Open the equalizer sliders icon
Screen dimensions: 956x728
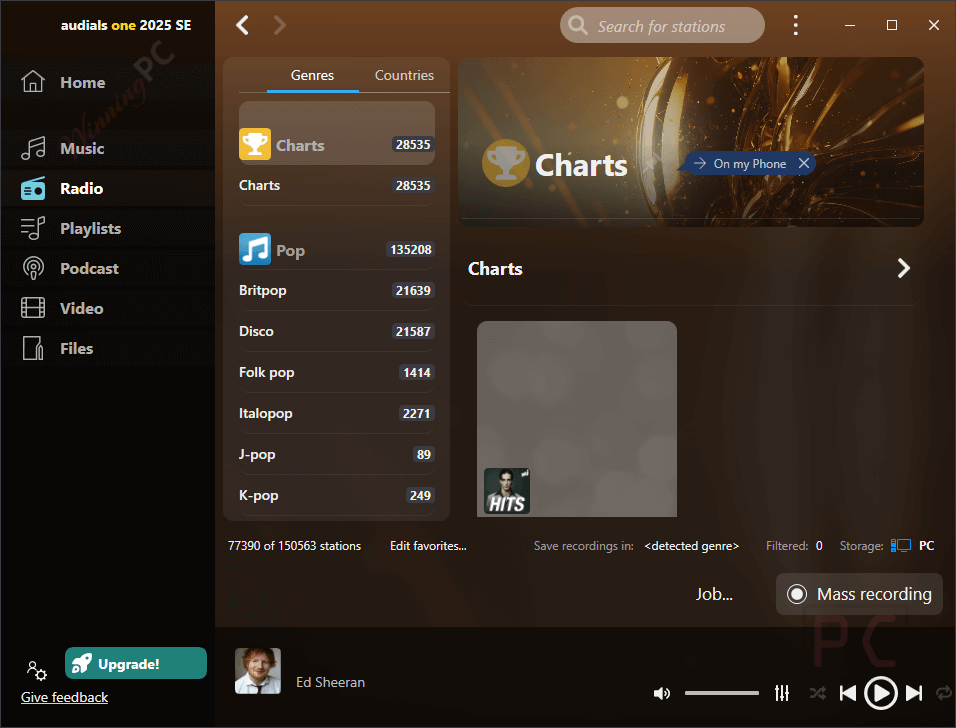click(782, 693)
